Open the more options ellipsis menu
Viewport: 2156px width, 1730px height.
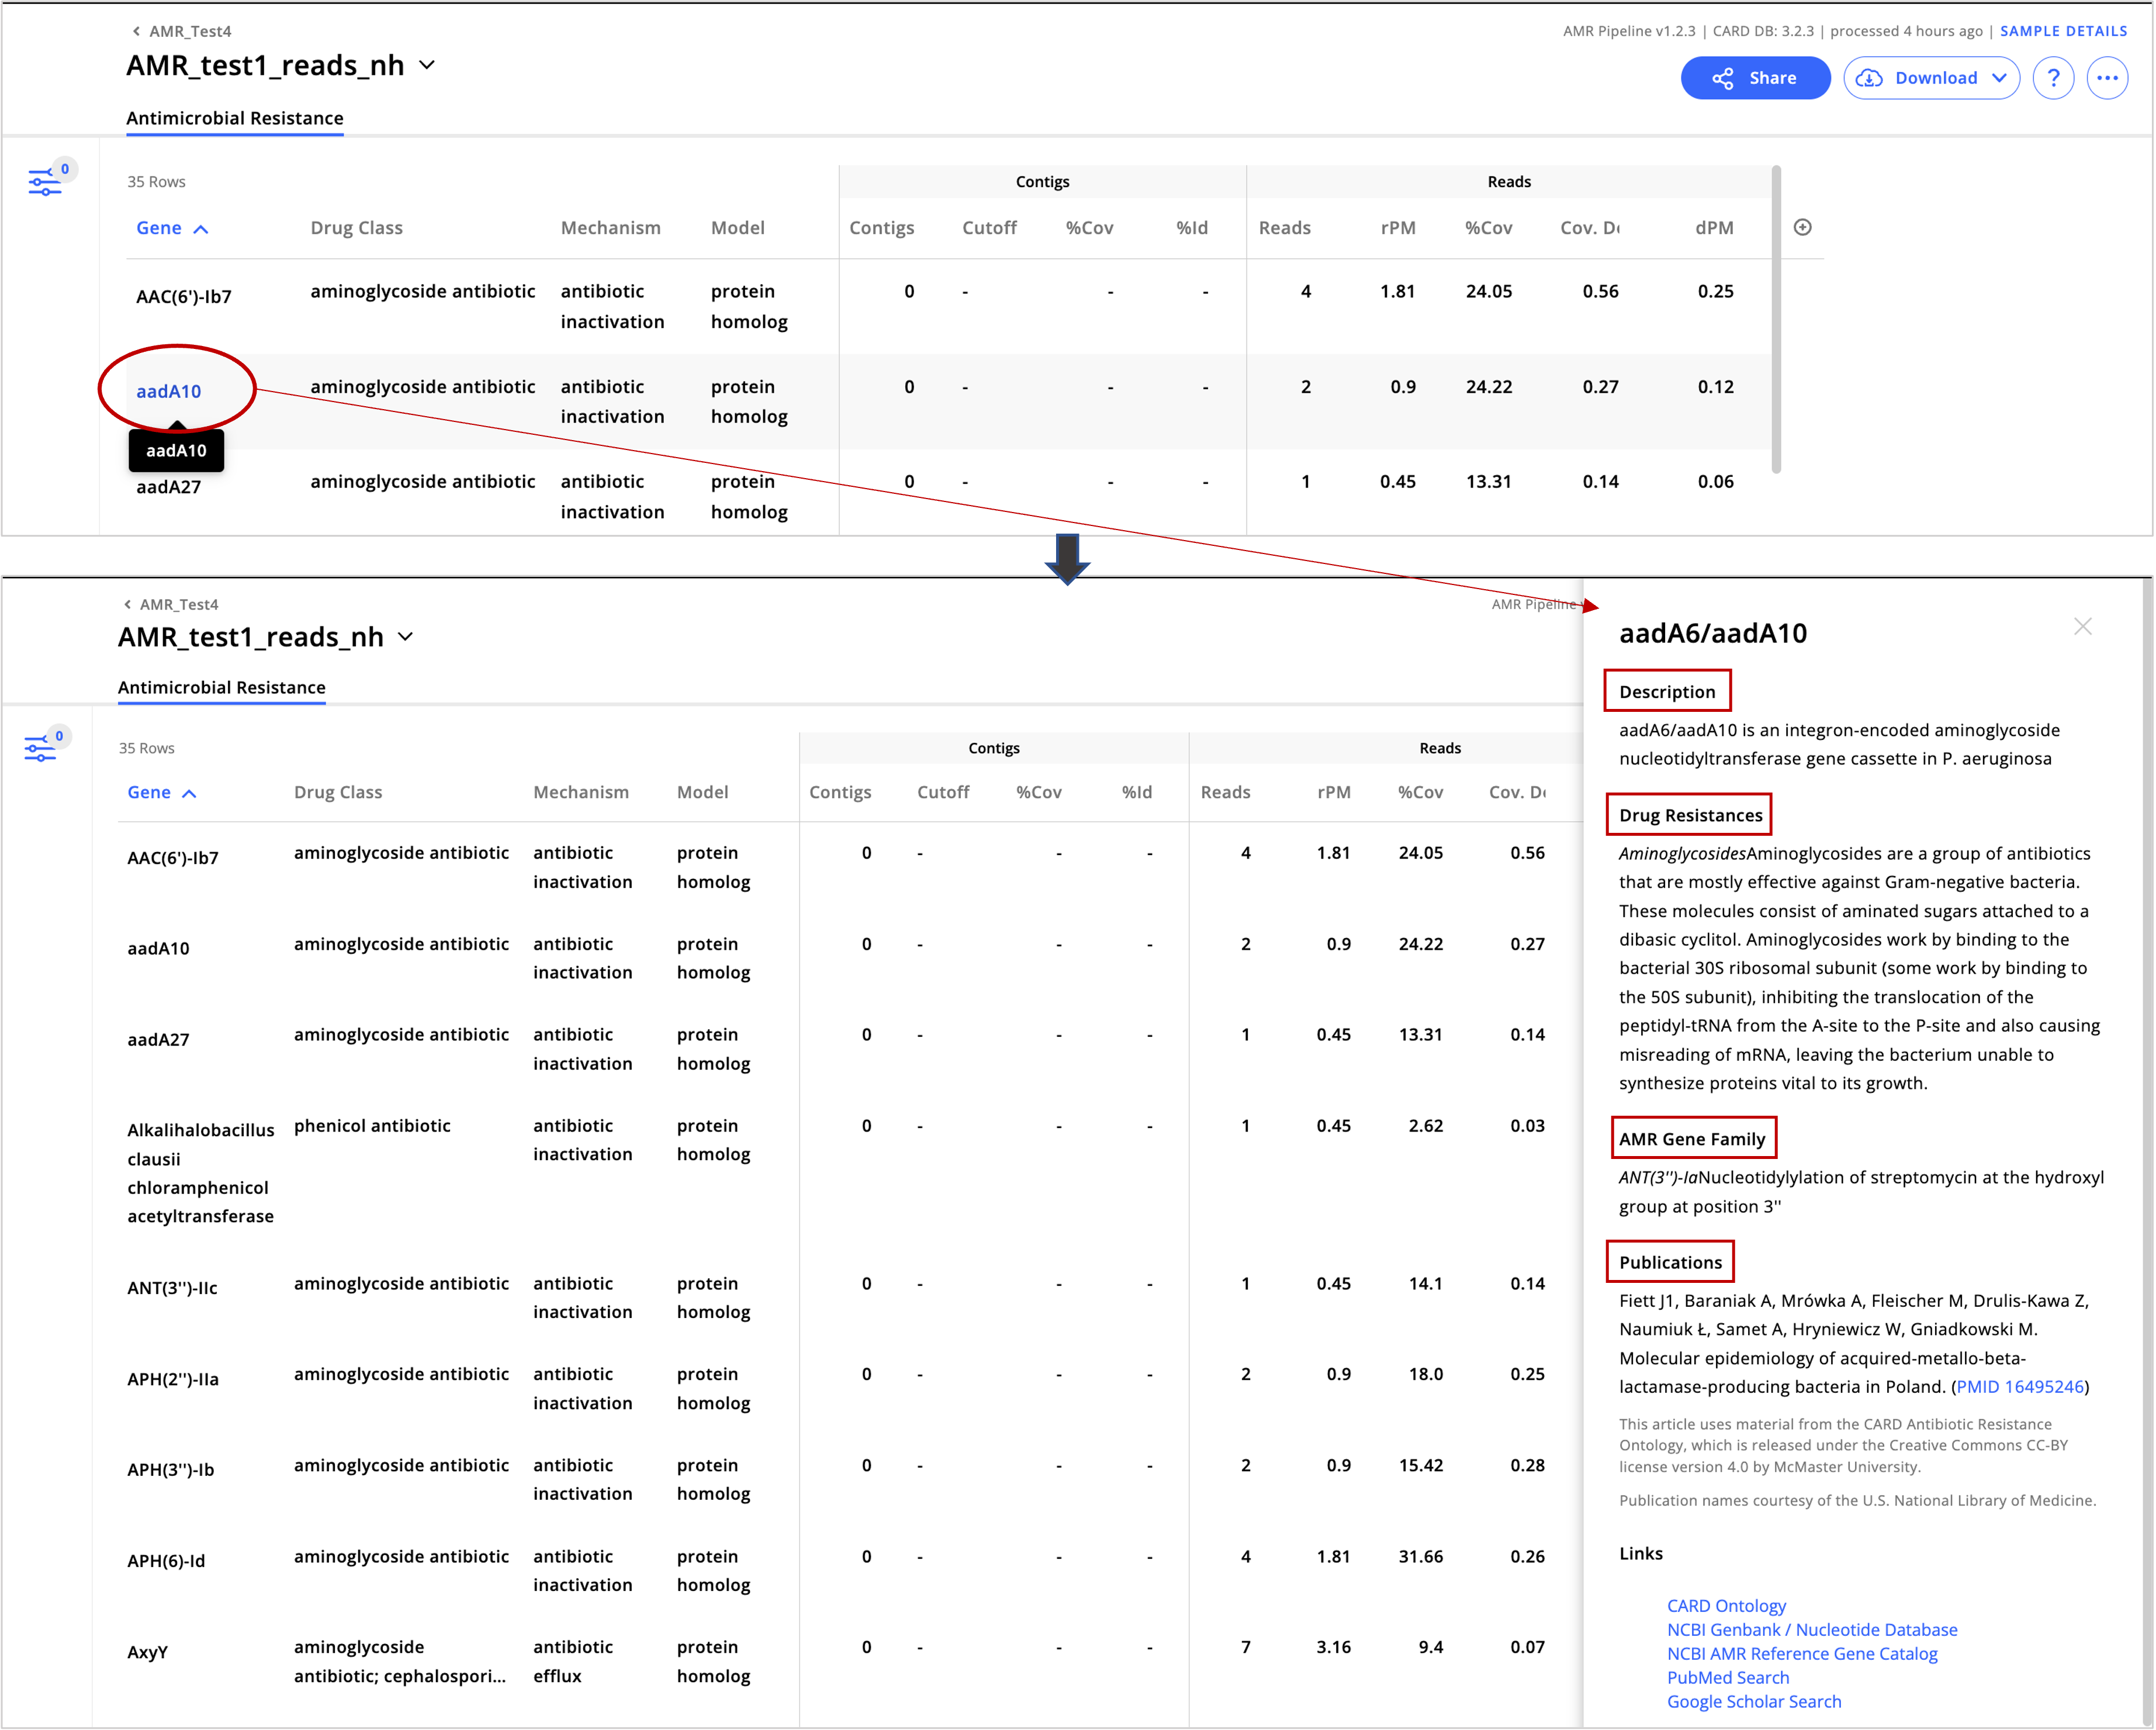tap(2108, 77)
